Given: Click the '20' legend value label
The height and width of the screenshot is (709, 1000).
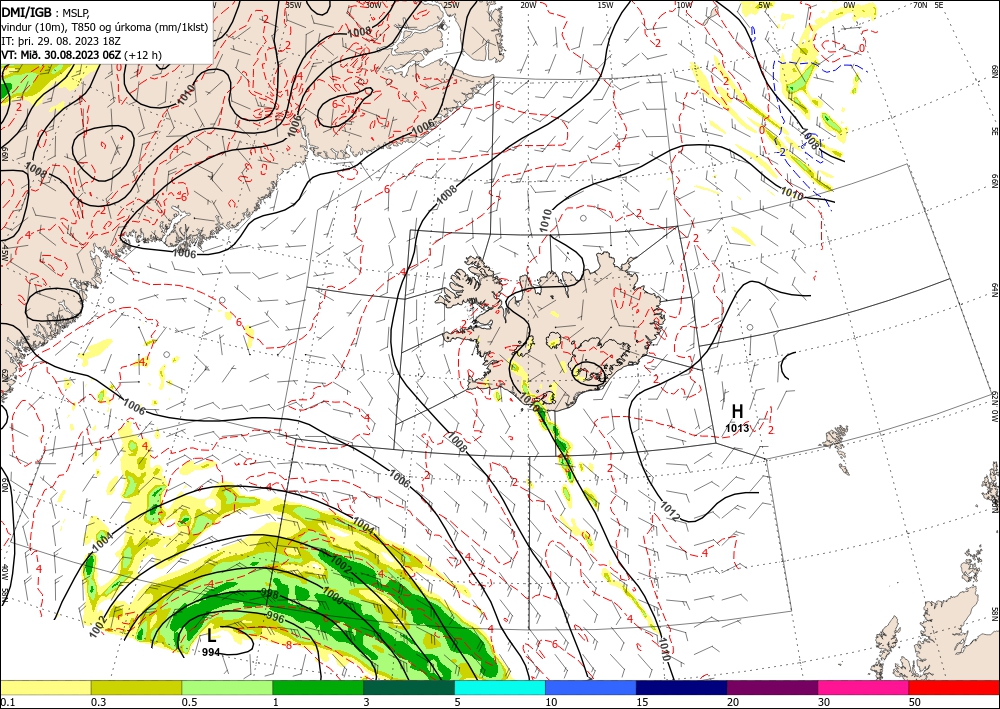Looking at the screenshot, I should (733, 702).
